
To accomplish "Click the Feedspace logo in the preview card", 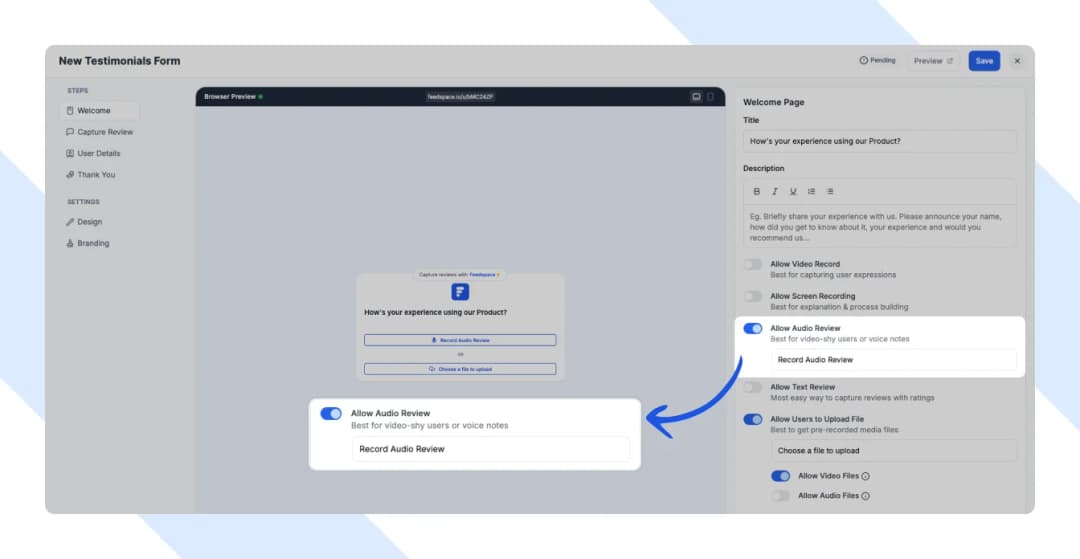I will pos(460,292).
